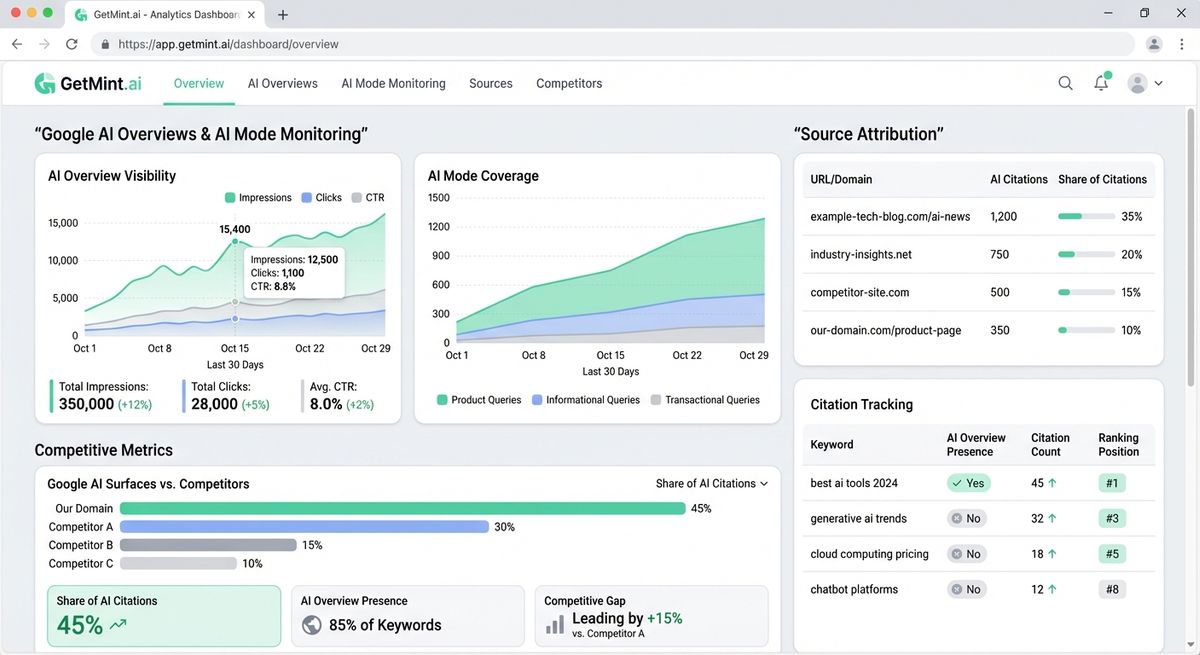Click the green upward arrow beside citation count 45

(1053, 482)
